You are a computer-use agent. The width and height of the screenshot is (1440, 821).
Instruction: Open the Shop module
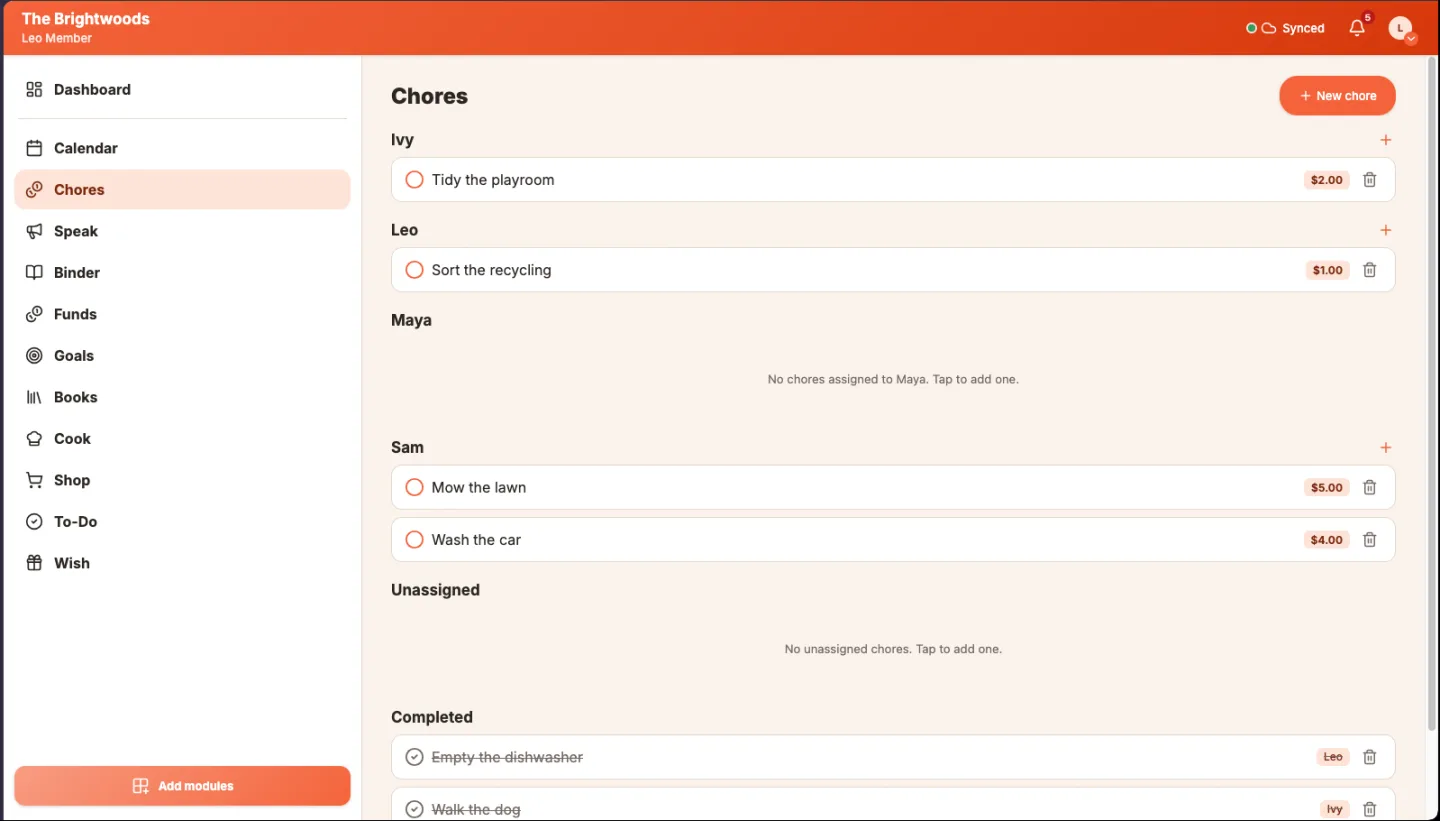[182, 480]
